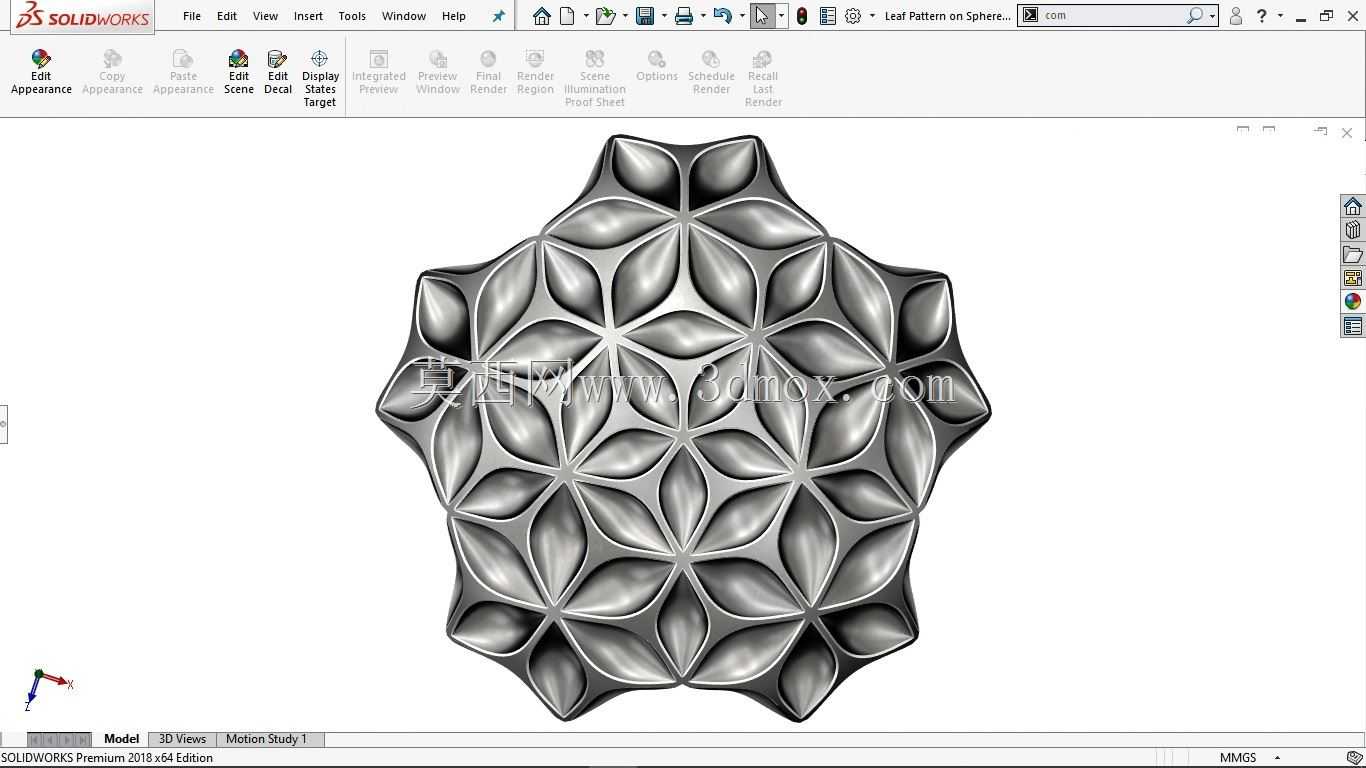Open the View menu
The width and height of the screenshot is (1366, 768).
click(x=265, y=16)
